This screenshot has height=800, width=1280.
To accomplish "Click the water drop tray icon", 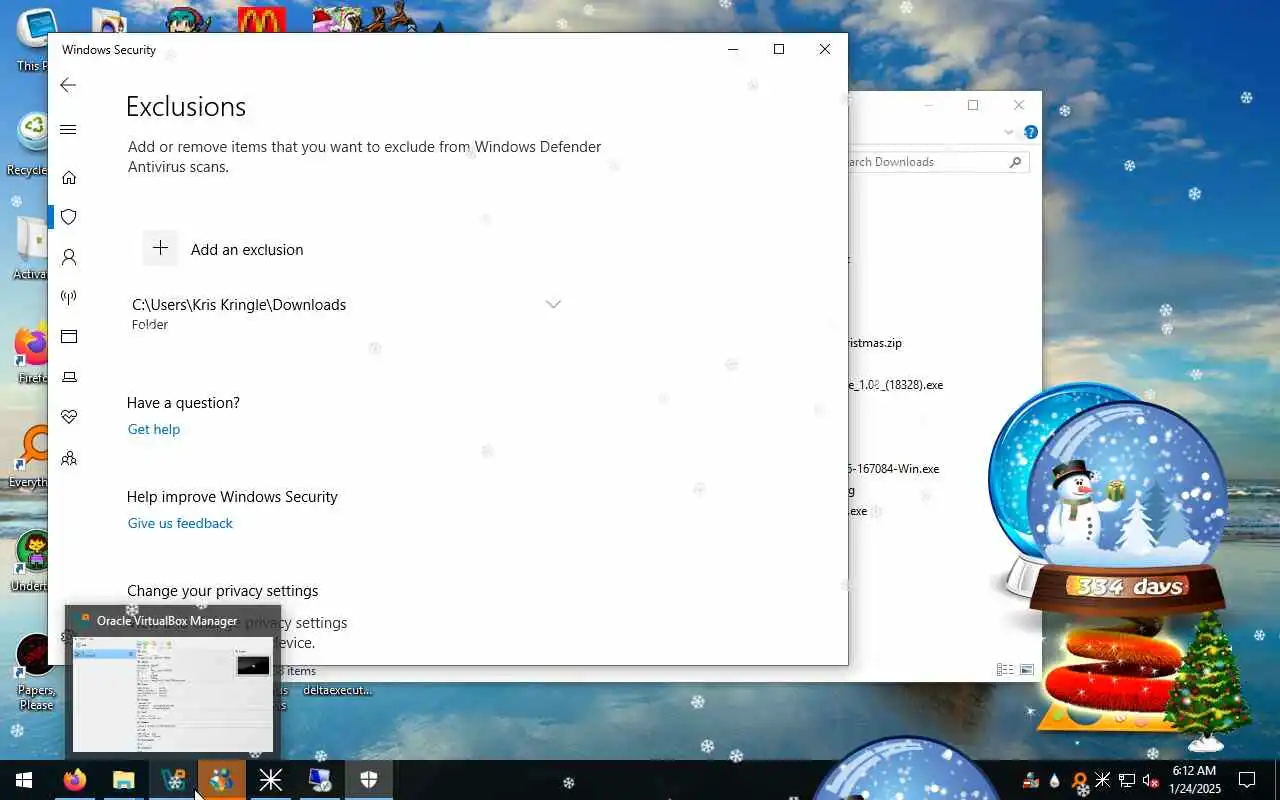I will pos(1054,780).
